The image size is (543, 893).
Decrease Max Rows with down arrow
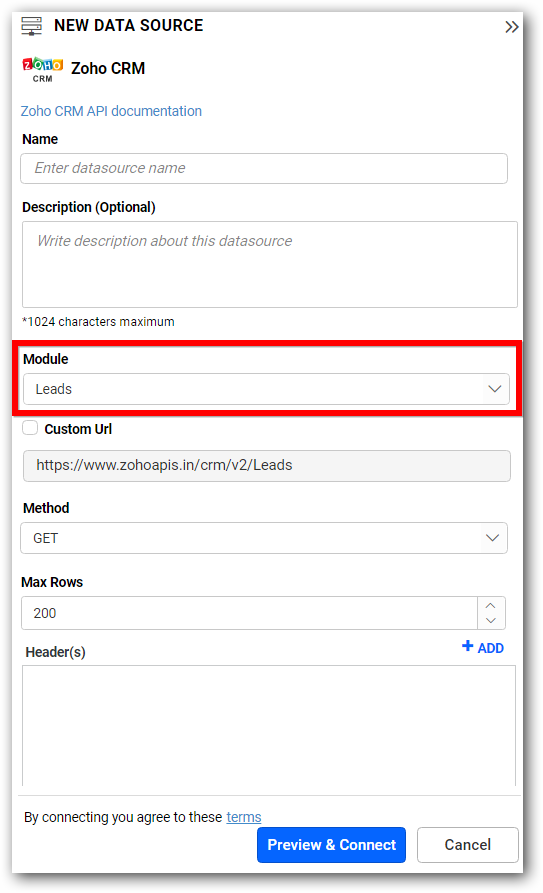click(x=491, y=621)
